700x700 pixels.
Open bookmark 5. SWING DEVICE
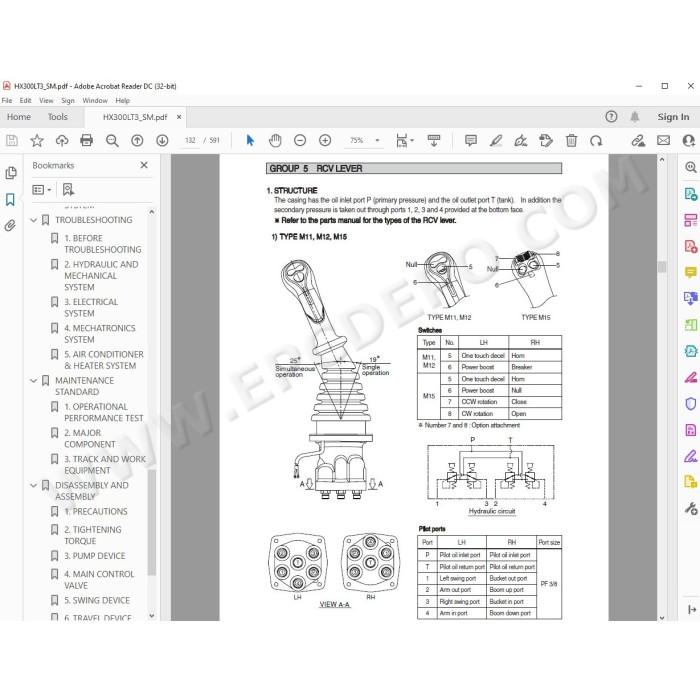(97, 600)
